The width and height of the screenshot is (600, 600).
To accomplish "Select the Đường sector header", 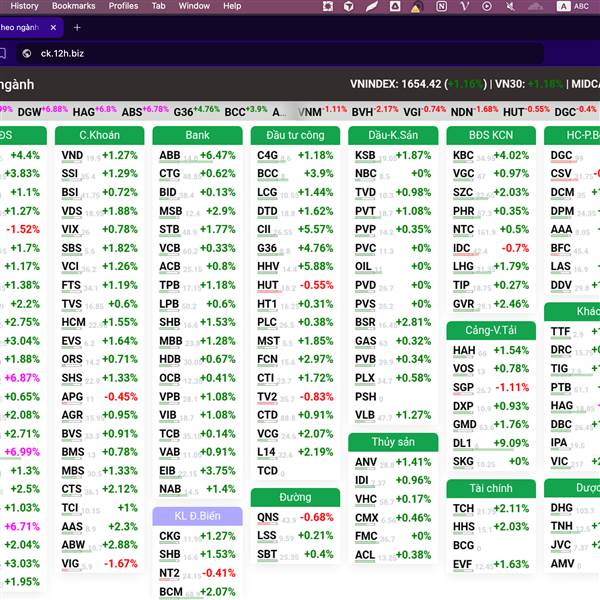I will pyautogui.click(x=295, y=497).
